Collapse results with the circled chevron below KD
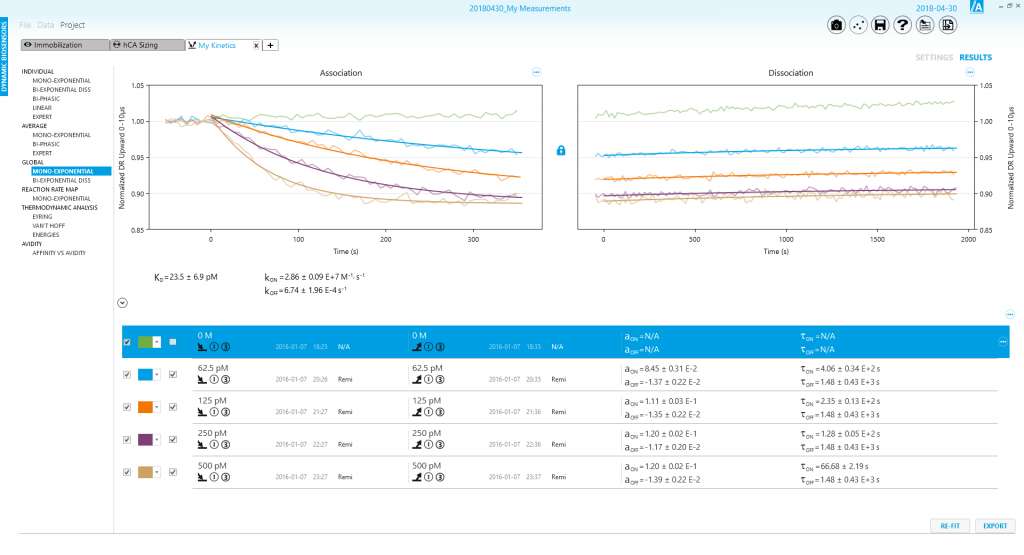The image size is (1024, 555). coord(122,301)
